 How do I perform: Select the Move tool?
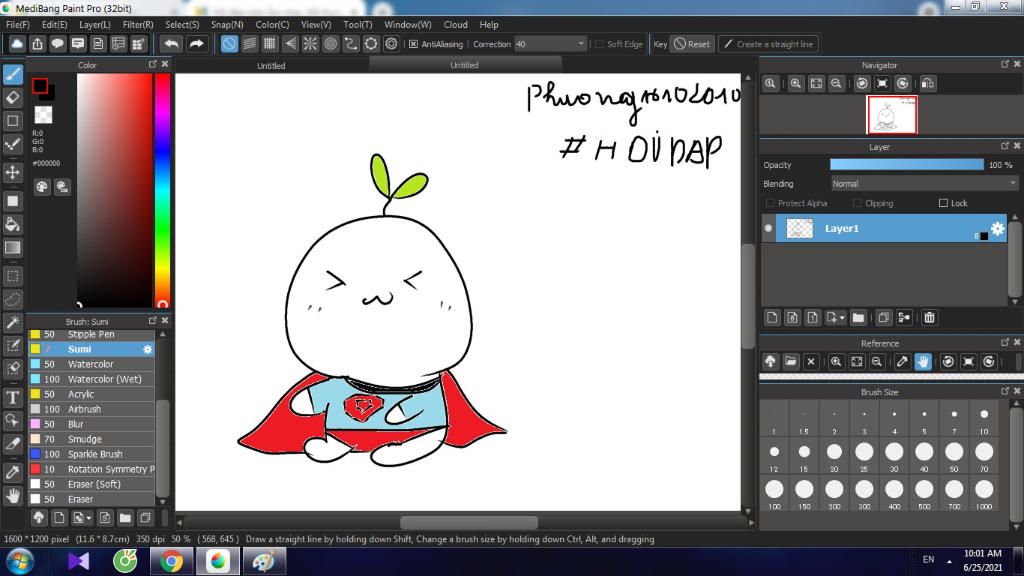12,172
